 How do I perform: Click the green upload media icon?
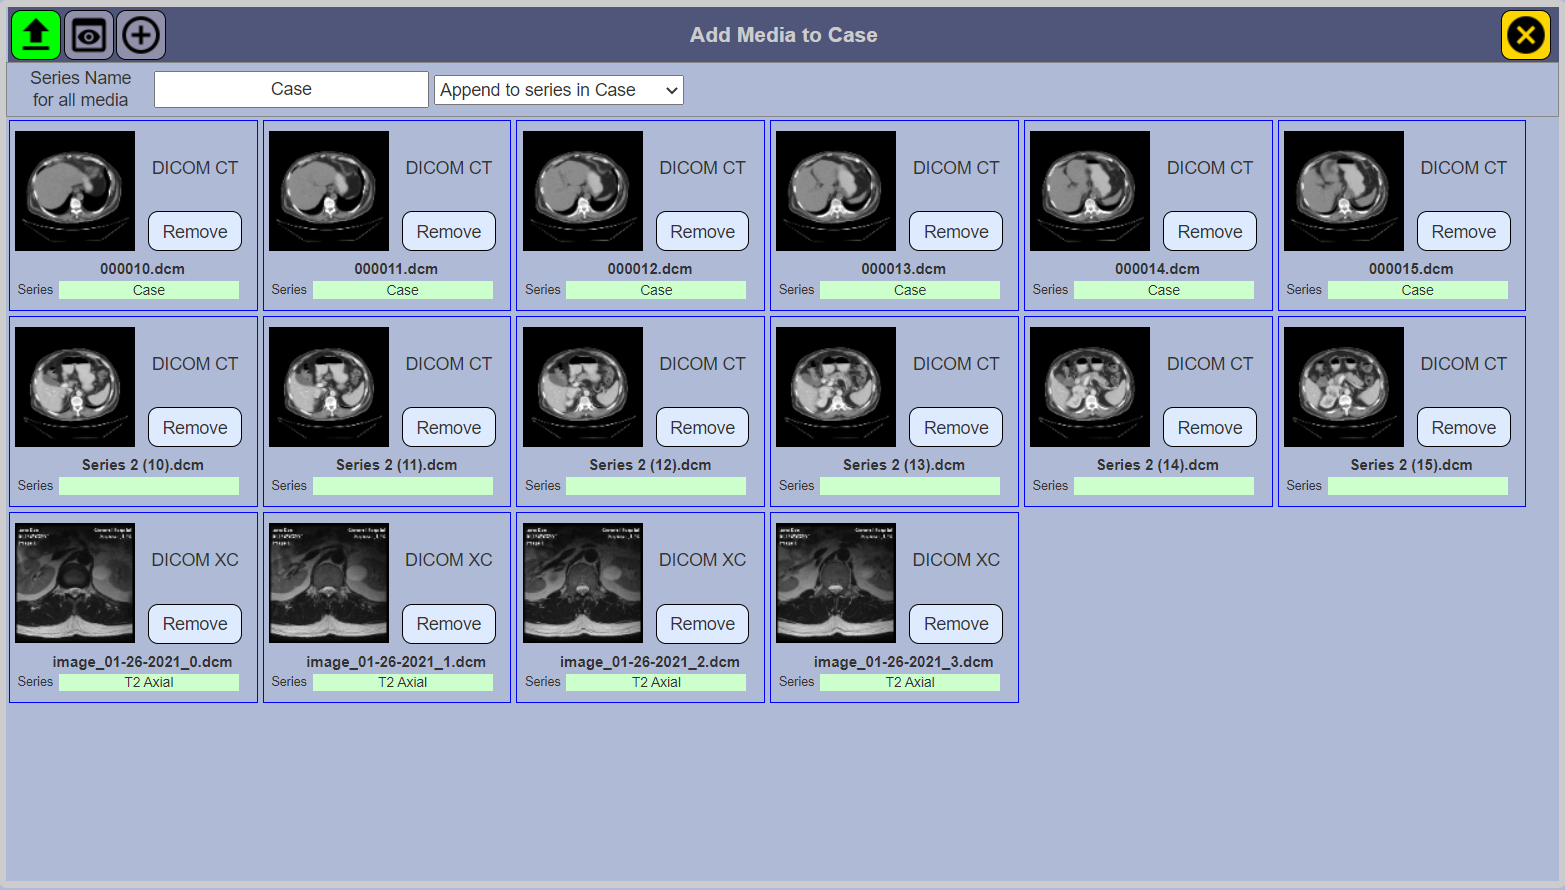(x=35, y=34)
